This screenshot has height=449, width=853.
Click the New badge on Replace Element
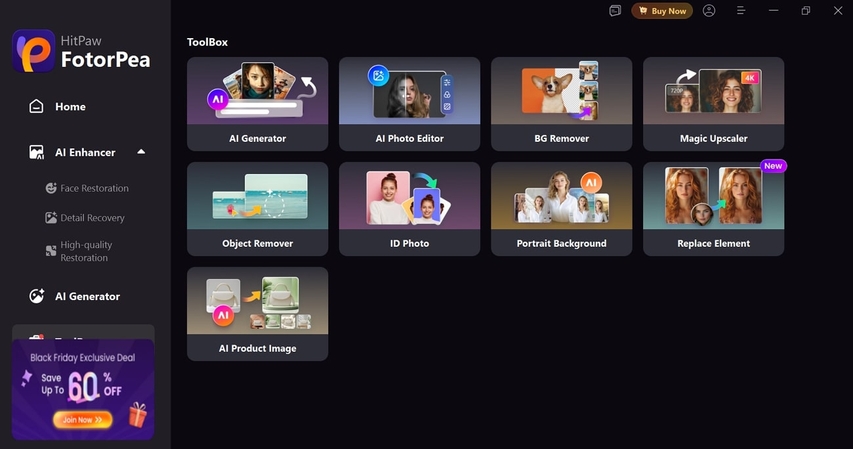773,166
